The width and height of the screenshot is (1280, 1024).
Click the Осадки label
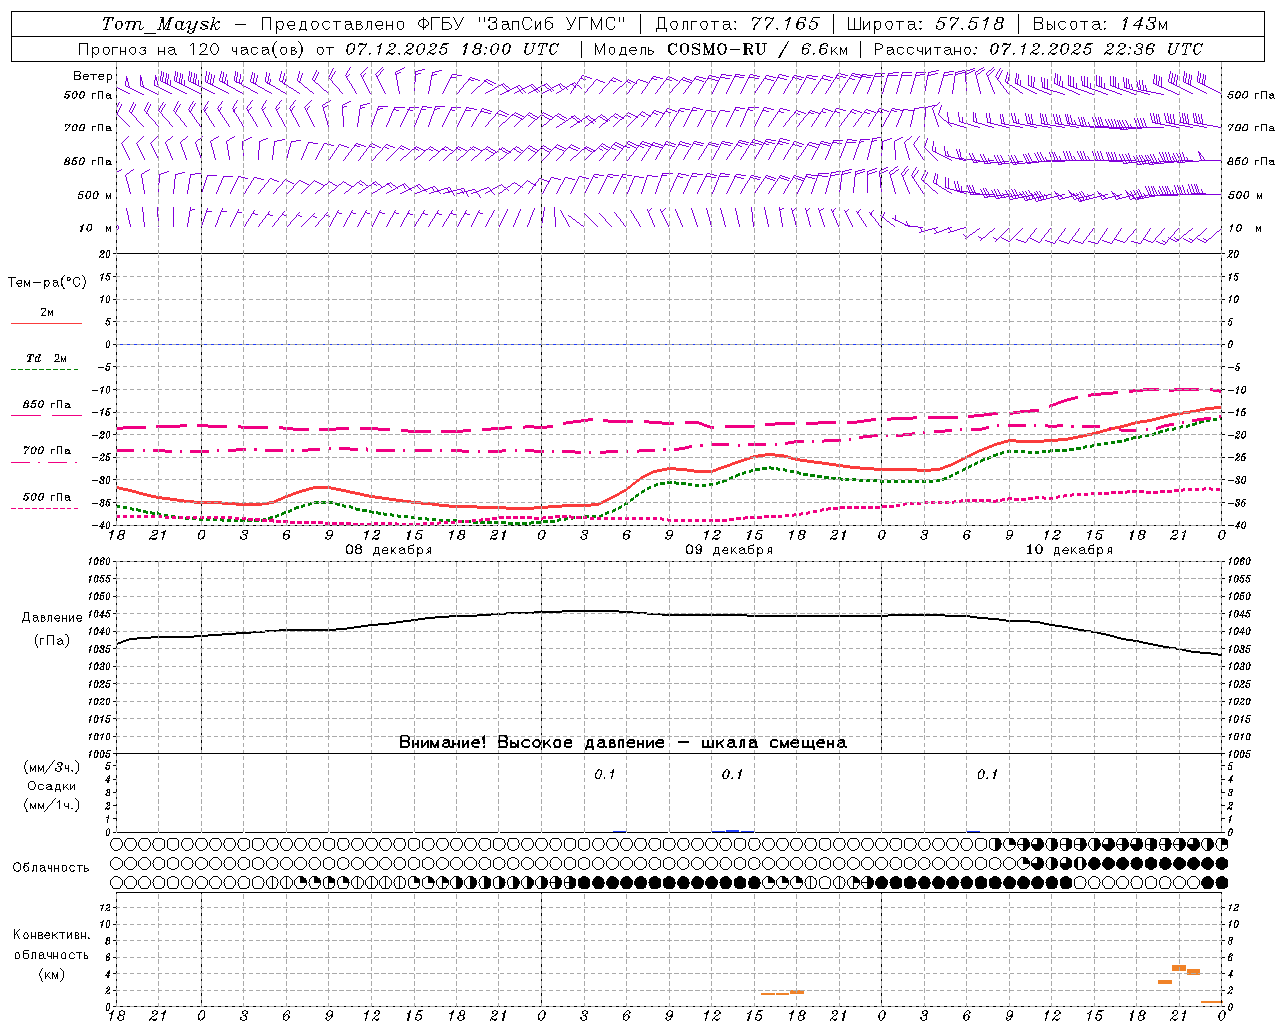pos(52,786)
